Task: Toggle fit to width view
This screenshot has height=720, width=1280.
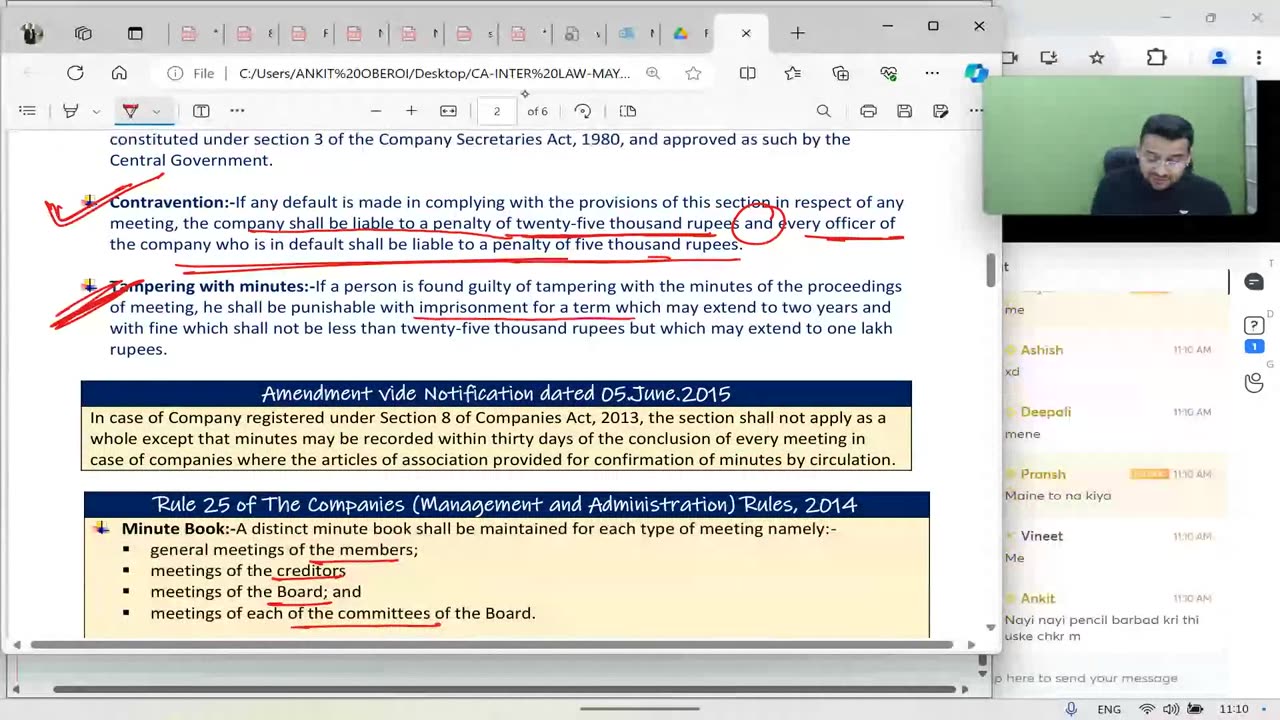Action: pos(448,111)
